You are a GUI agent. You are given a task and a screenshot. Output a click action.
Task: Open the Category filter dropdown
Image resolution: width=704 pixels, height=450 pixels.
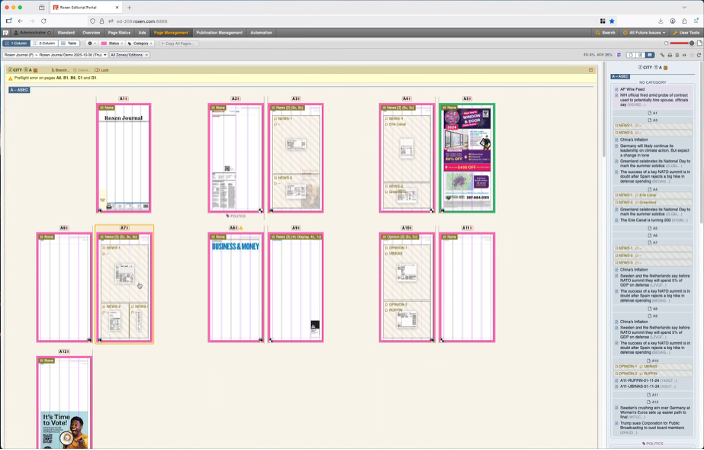[x=140, y=44]
